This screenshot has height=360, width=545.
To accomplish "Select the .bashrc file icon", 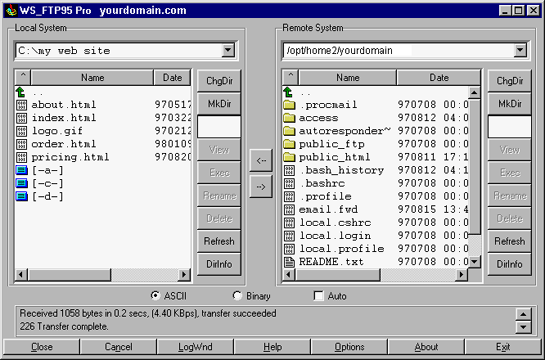I will (289, 183).
